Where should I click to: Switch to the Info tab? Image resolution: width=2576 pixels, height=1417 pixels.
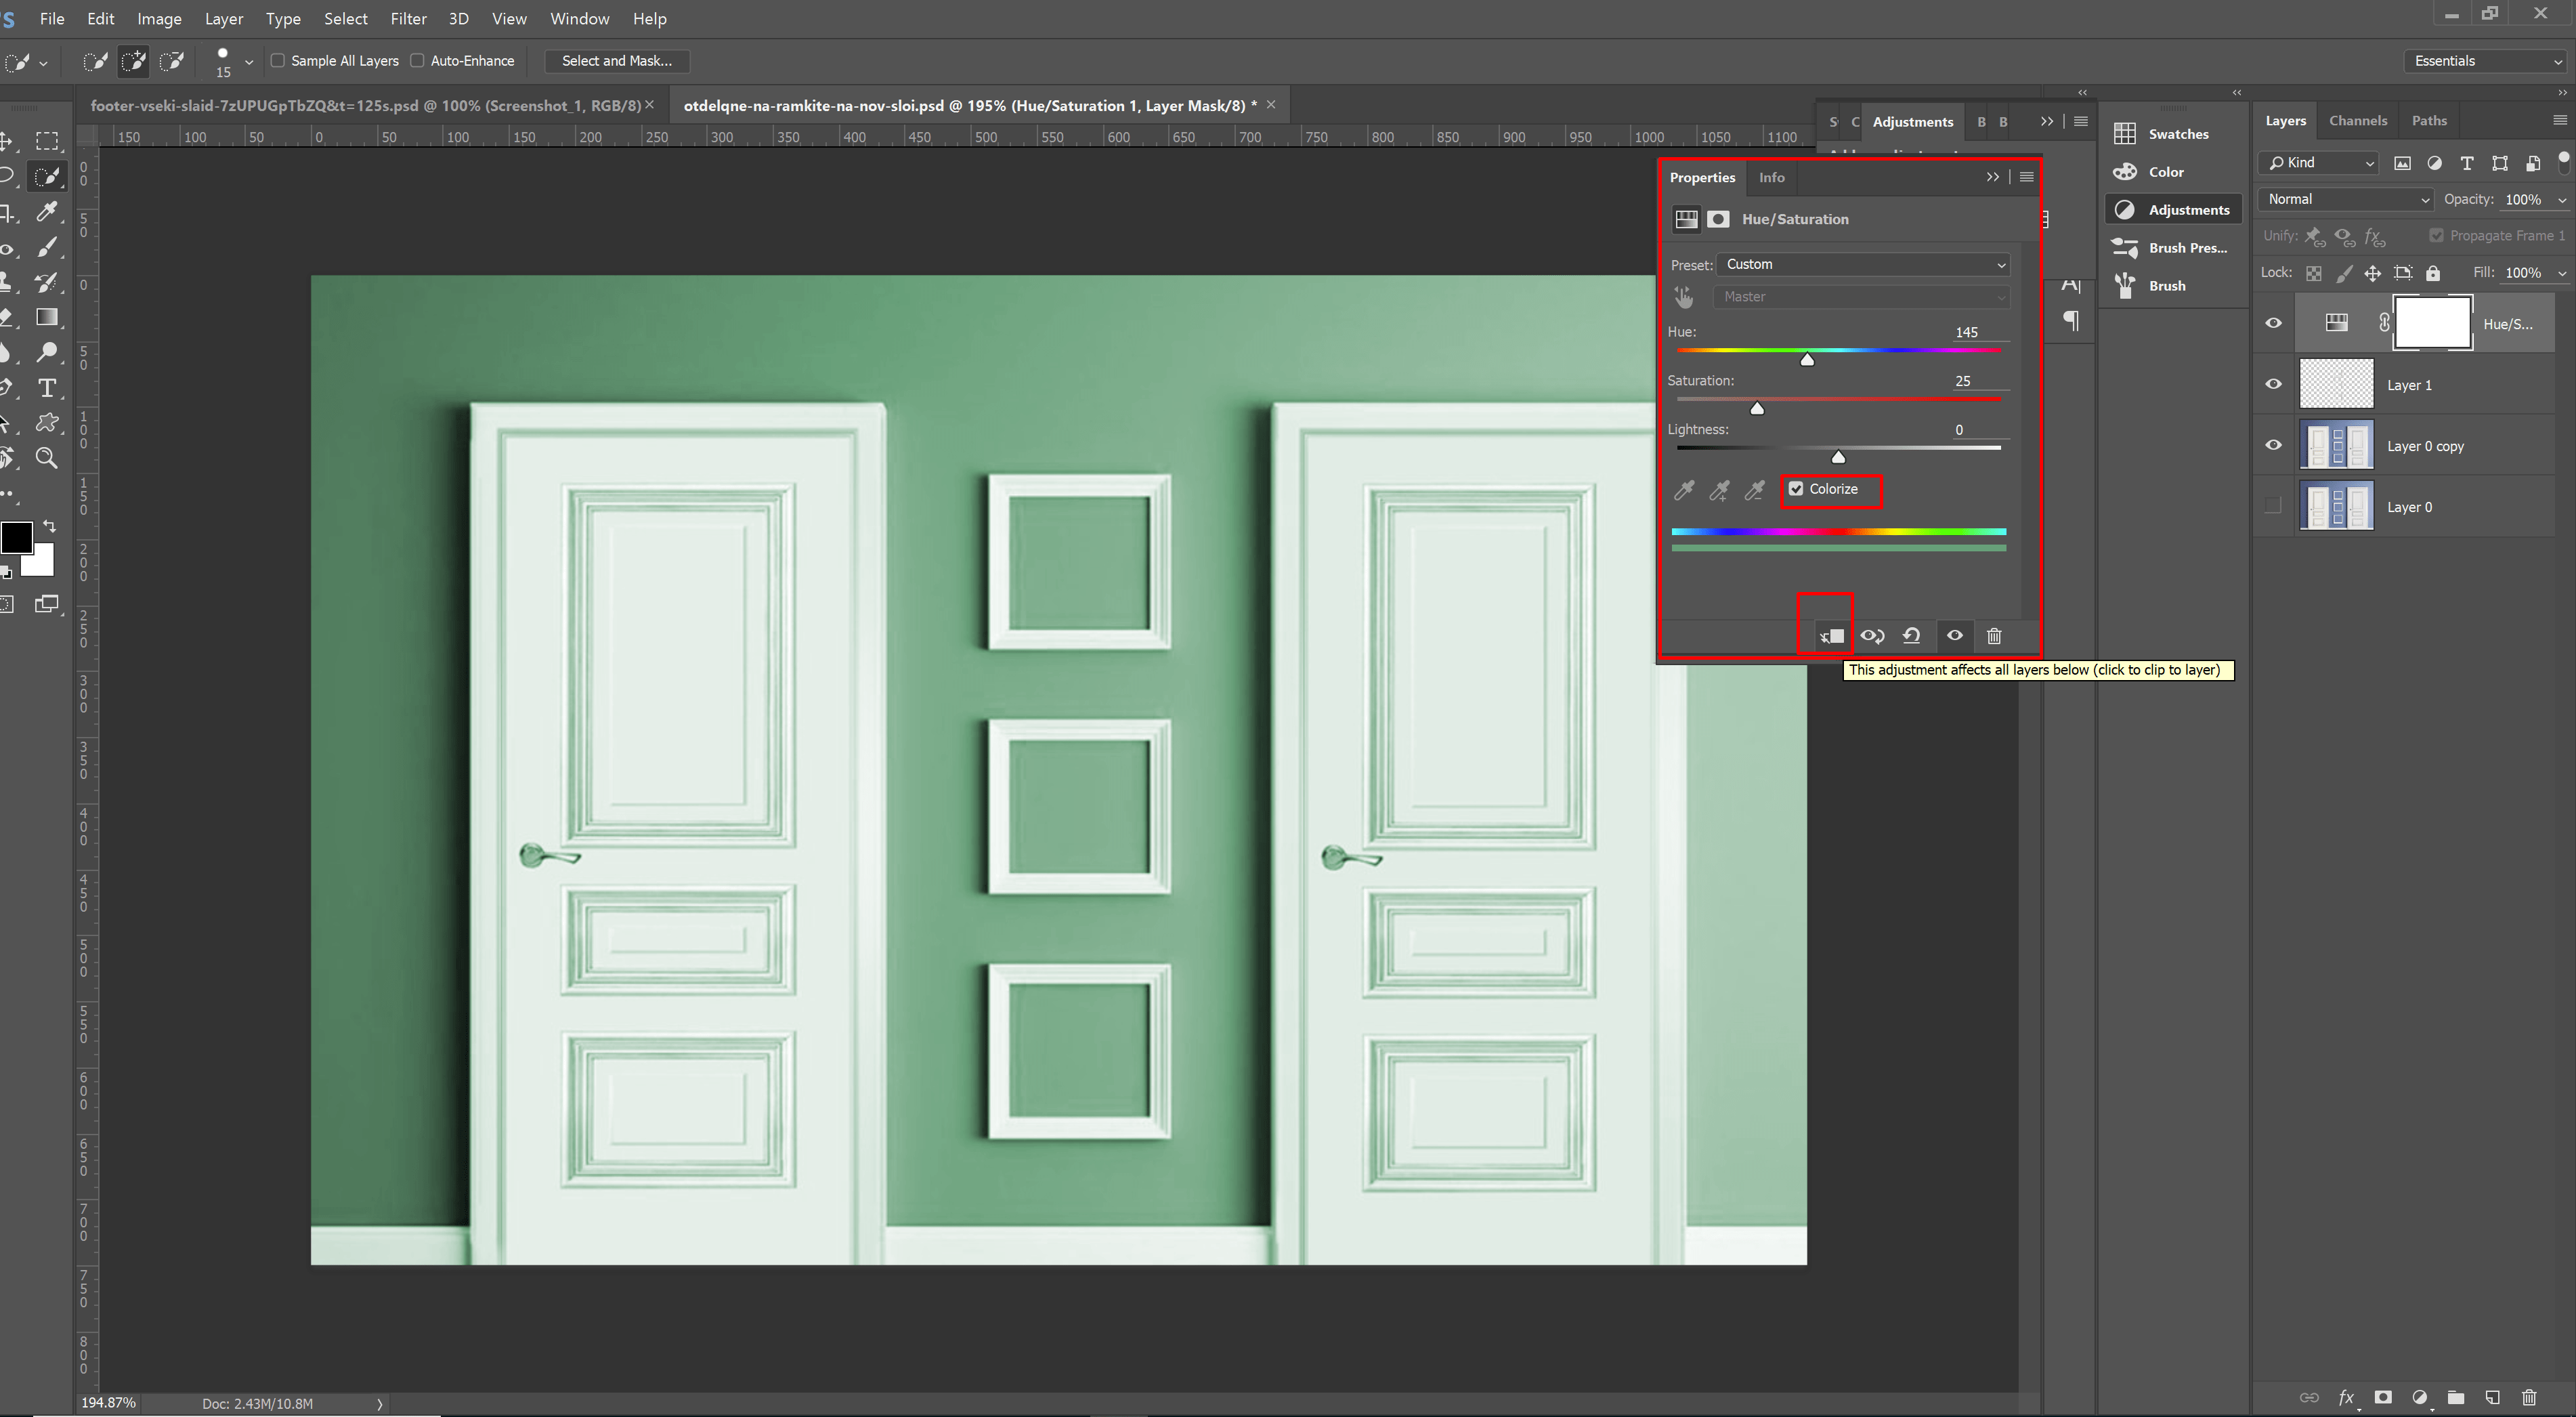point(1771,178)
